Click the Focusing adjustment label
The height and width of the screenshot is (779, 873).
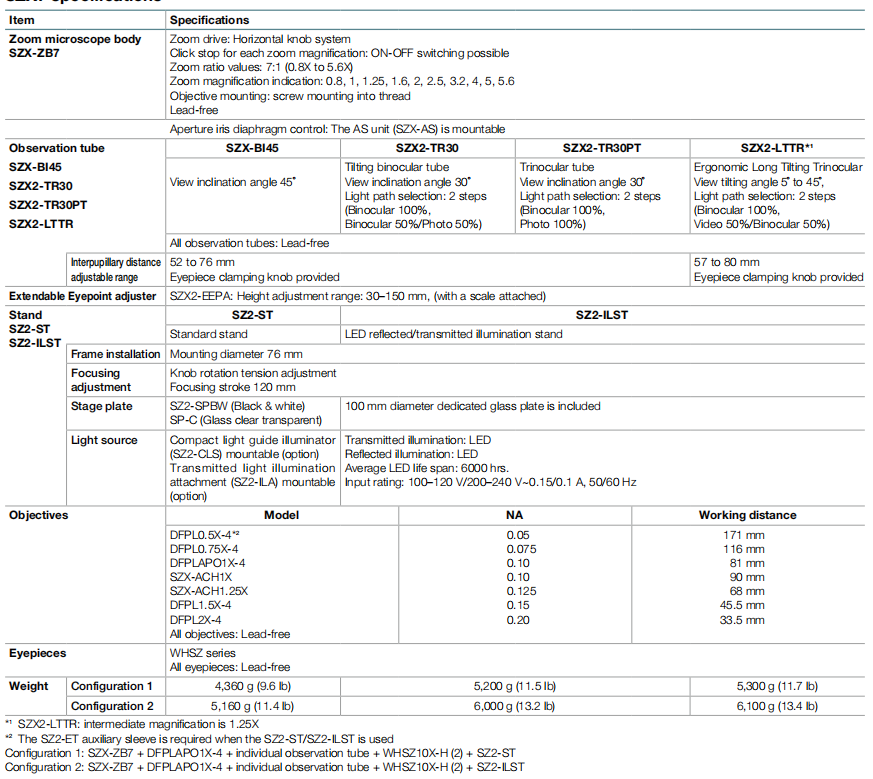click(x=101, y=380)
